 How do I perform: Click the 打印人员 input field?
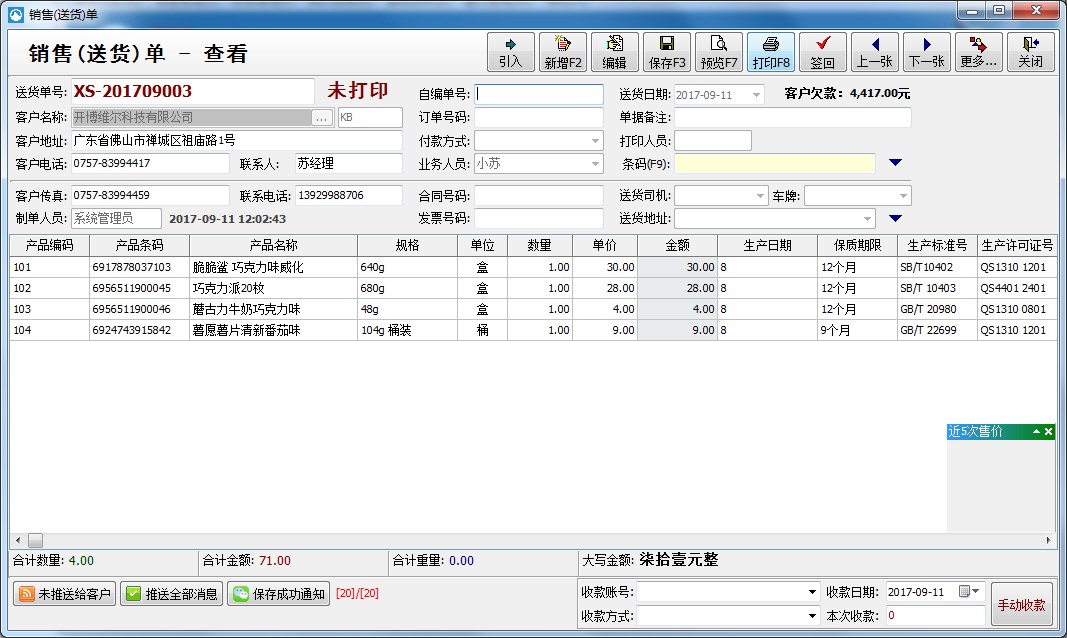pyautogui.click(x=712, y=141)
